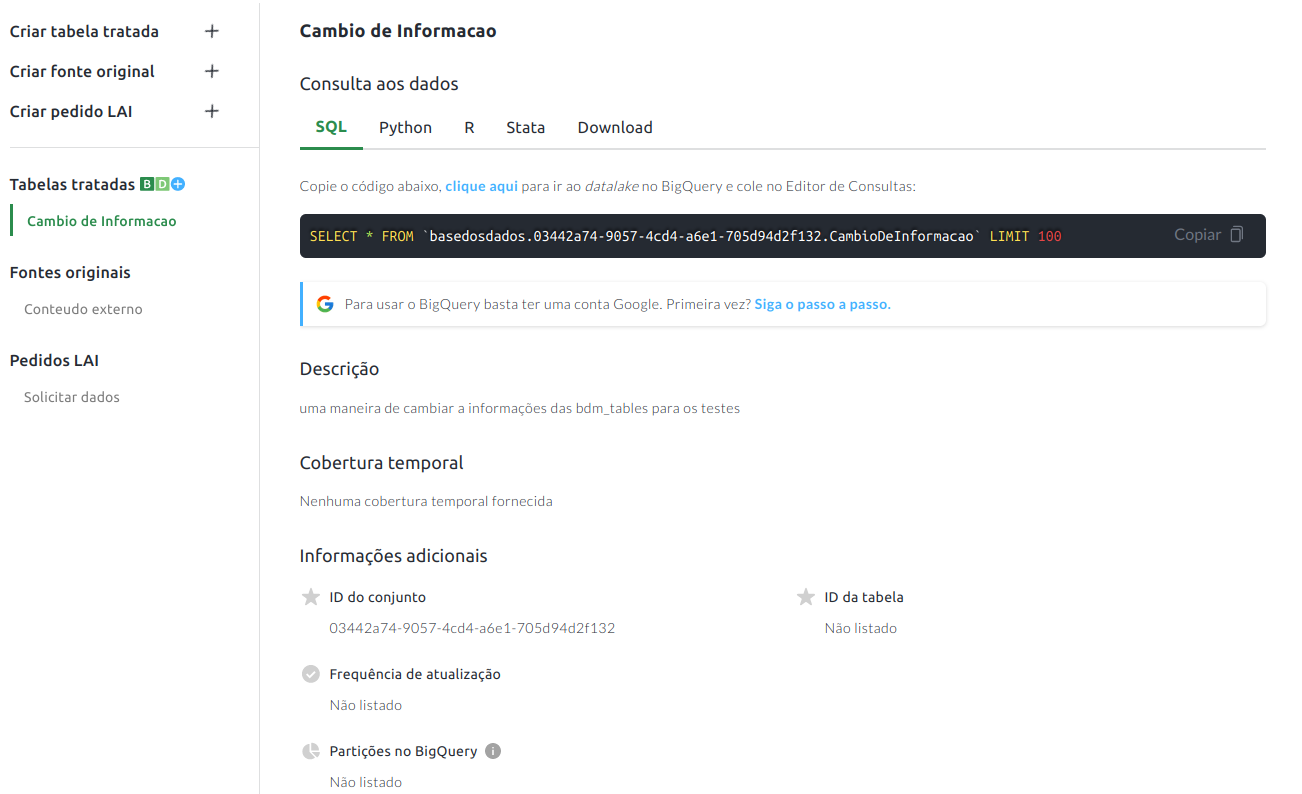The height and width of the screenshot is (794, 1302).
Task: Click 'Não listado' under ID da tabela
Action: pyautogui.click(x=861, y=628)
